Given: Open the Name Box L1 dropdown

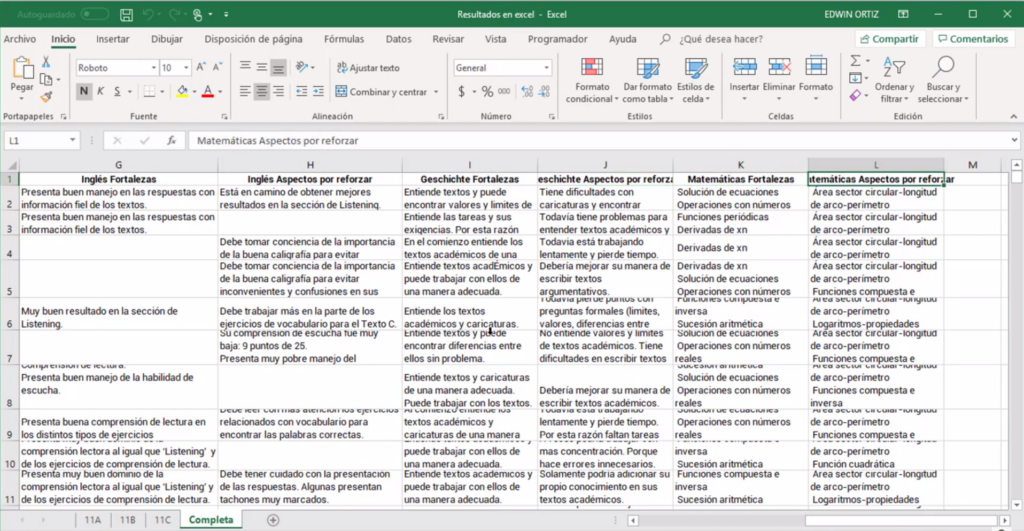Looking at the screenshot, I should (x=72, y=140).
